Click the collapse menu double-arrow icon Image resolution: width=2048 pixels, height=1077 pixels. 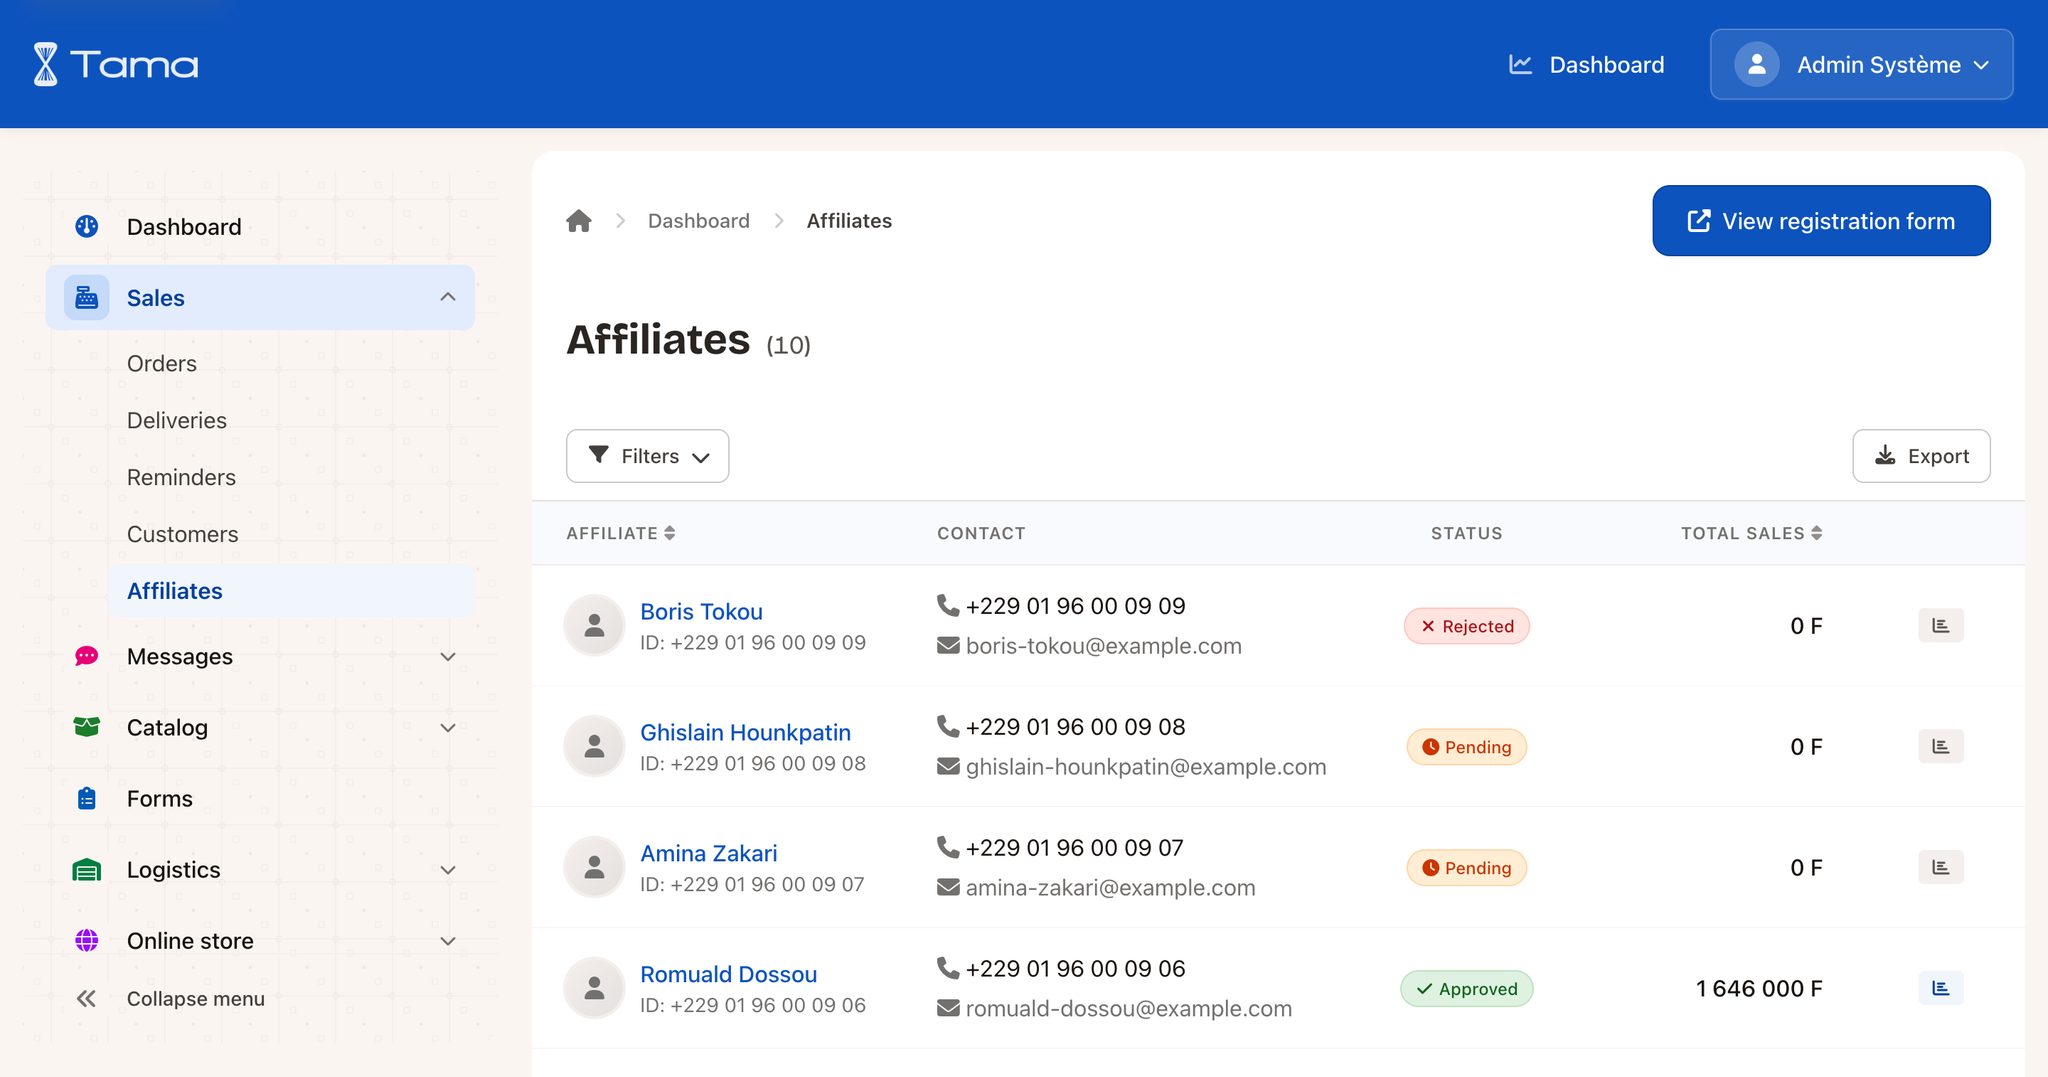[x=86, y=999]
